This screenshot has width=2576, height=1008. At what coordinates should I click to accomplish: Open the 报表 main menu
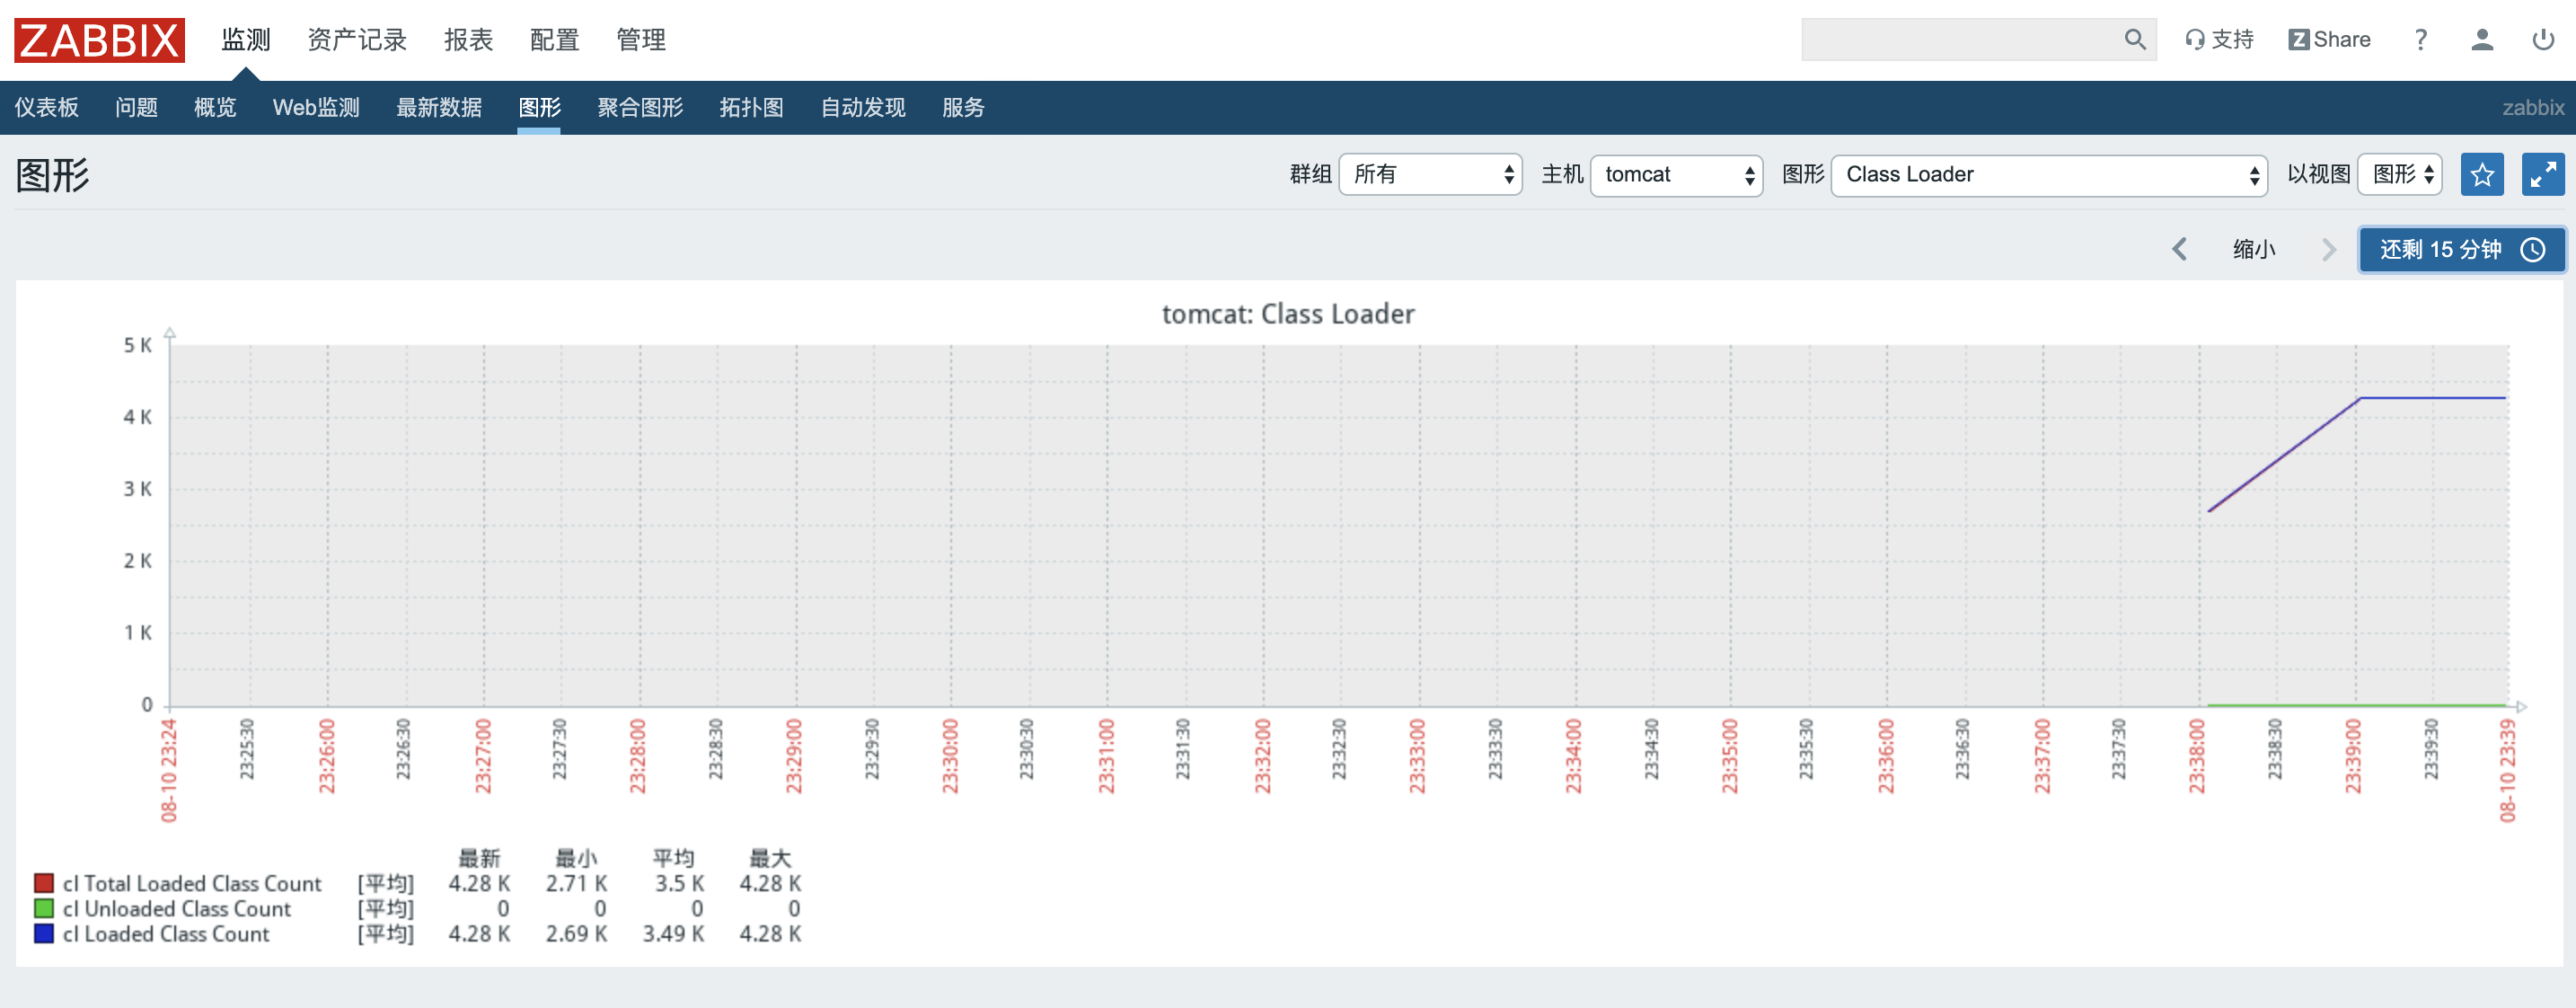coord(469,40)
